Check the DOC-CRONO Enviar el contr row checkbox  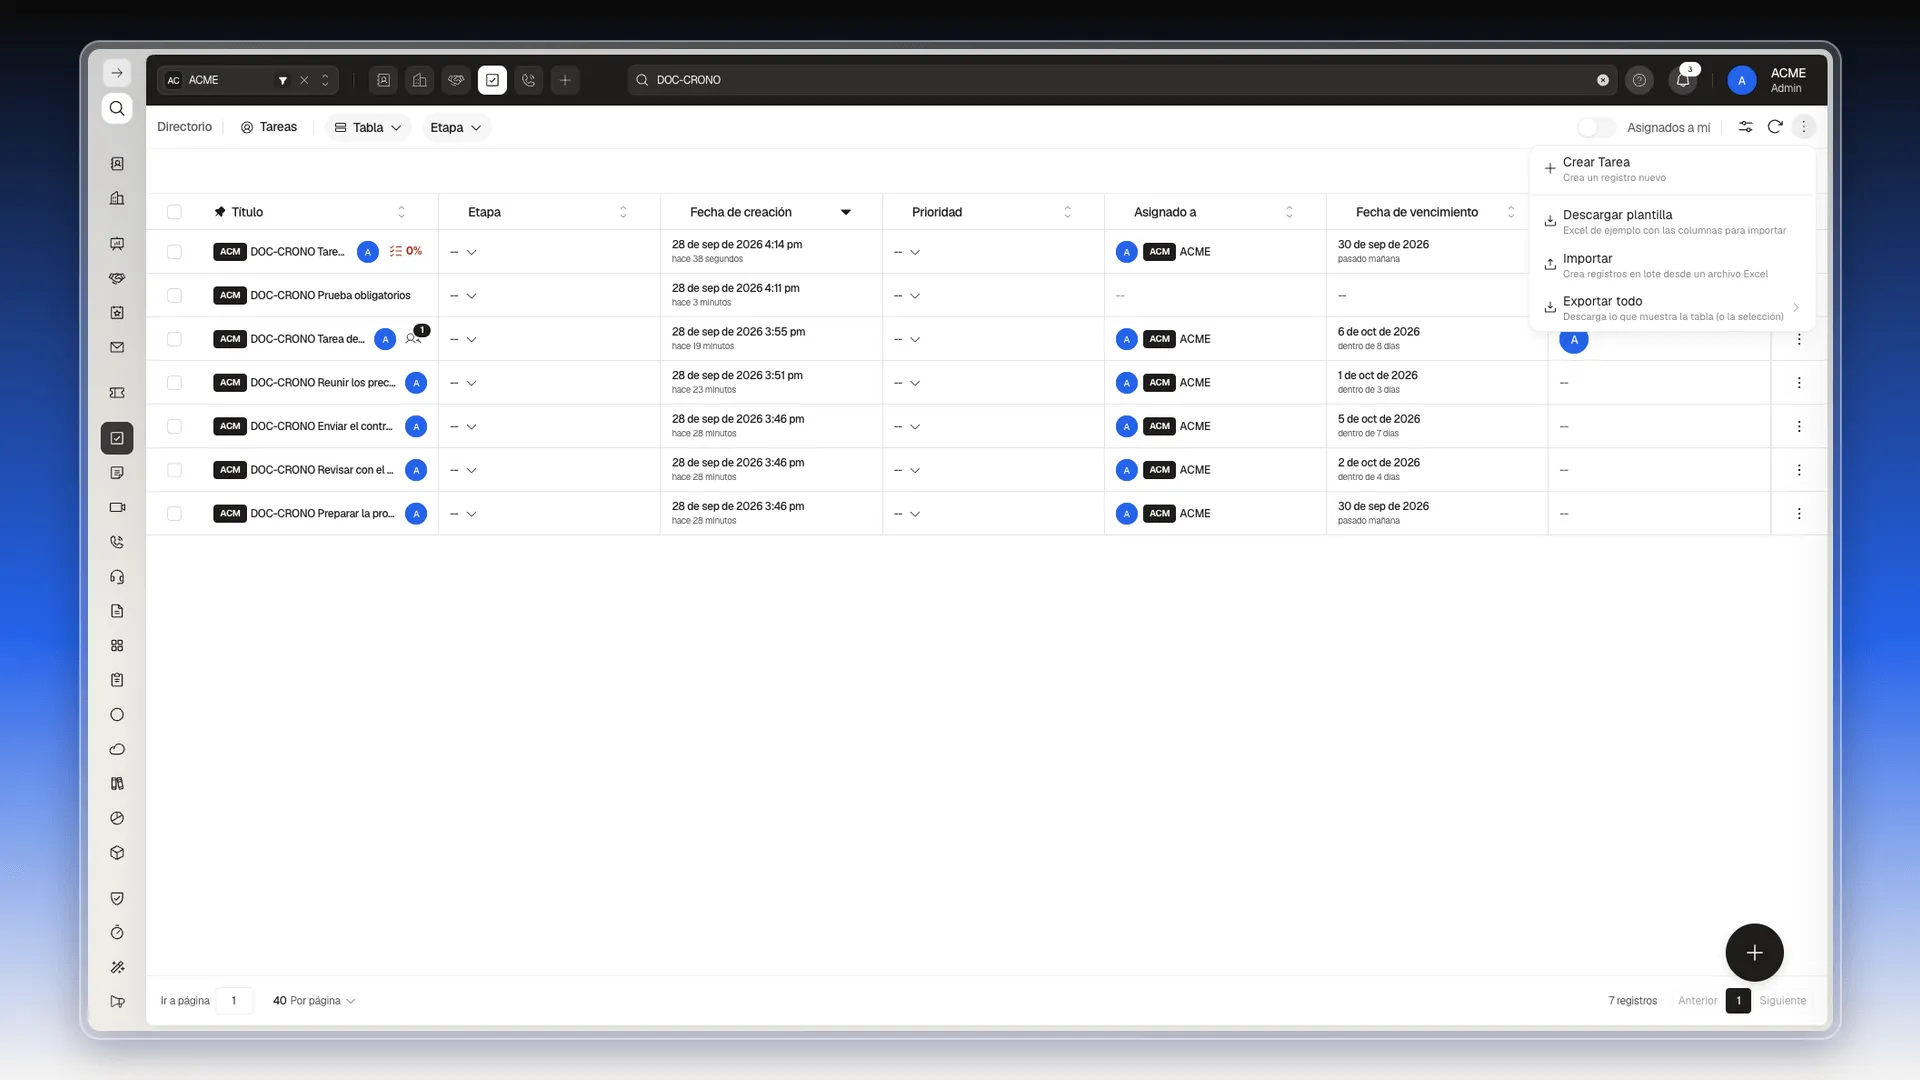[174, 426]
